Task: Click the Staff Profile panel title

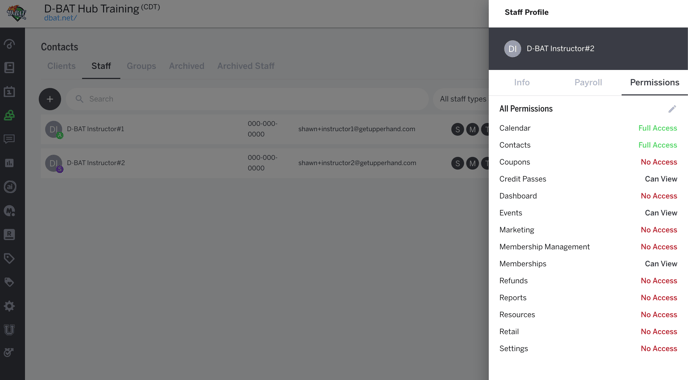Action: (526, 12)
